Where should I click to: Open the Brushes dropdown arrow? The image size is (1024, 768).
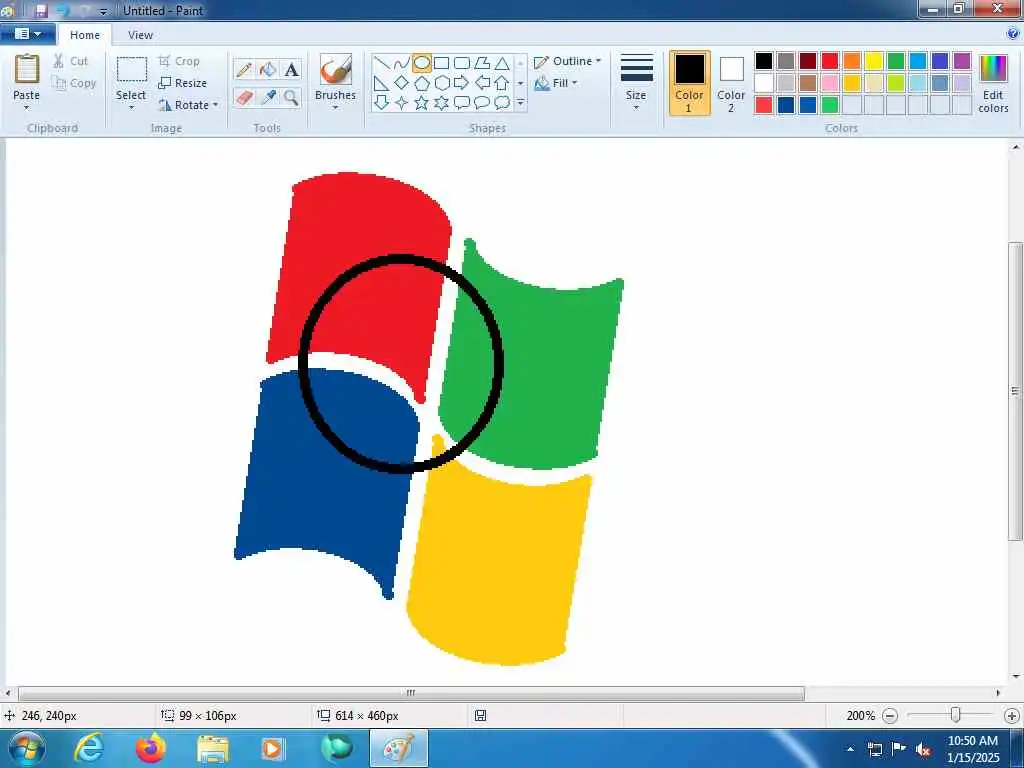335,108
